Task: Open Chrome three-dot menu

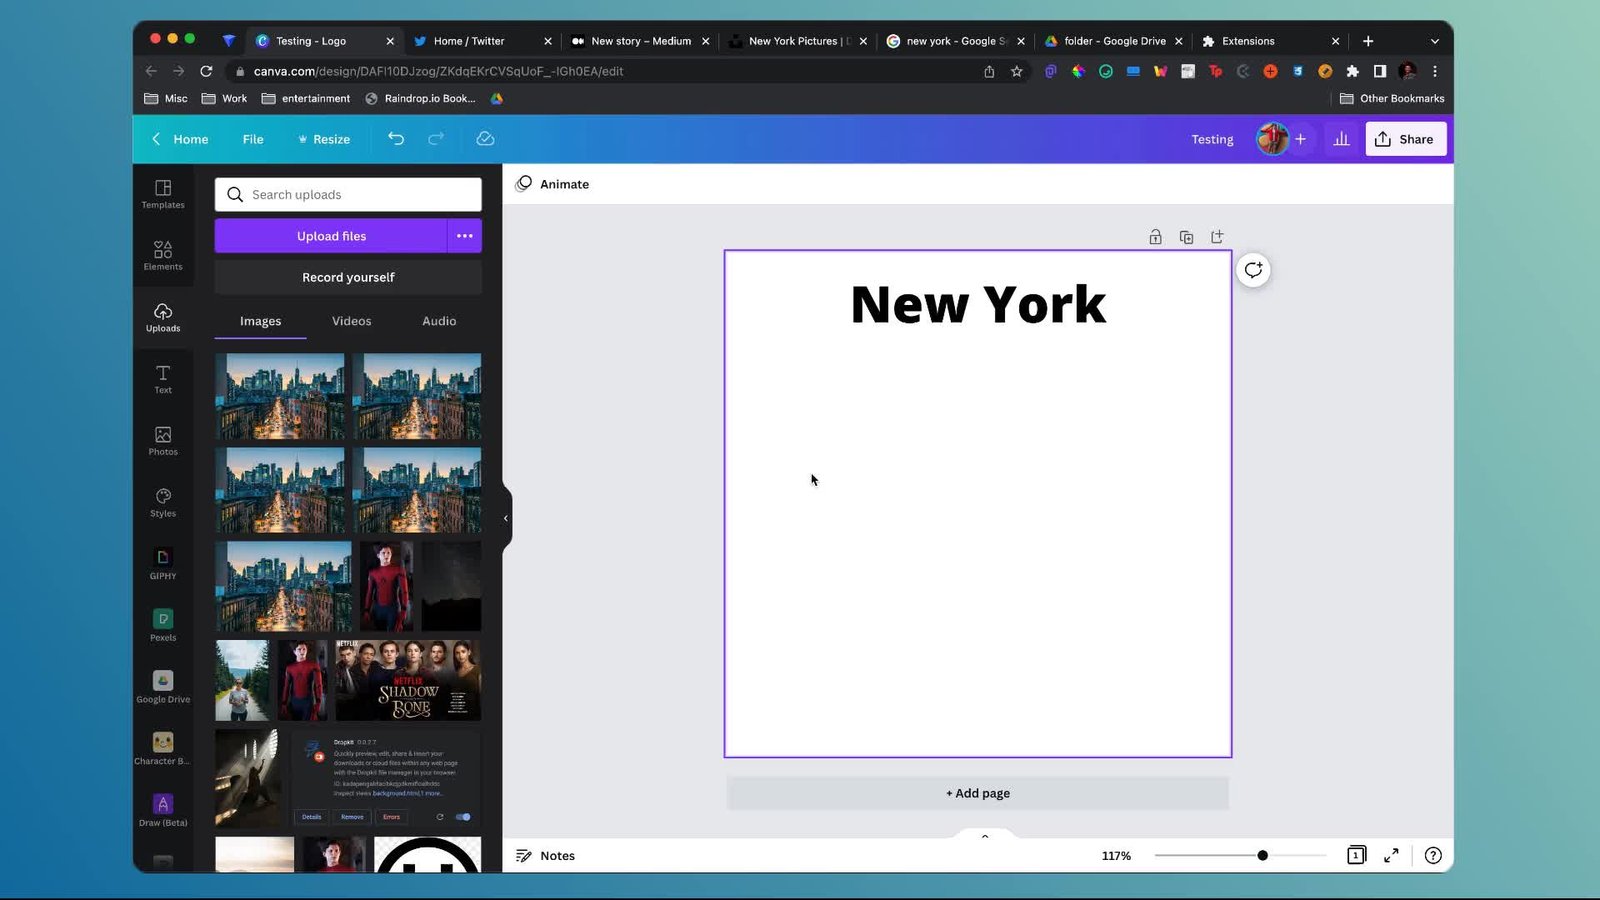Action: [1435, 71]
